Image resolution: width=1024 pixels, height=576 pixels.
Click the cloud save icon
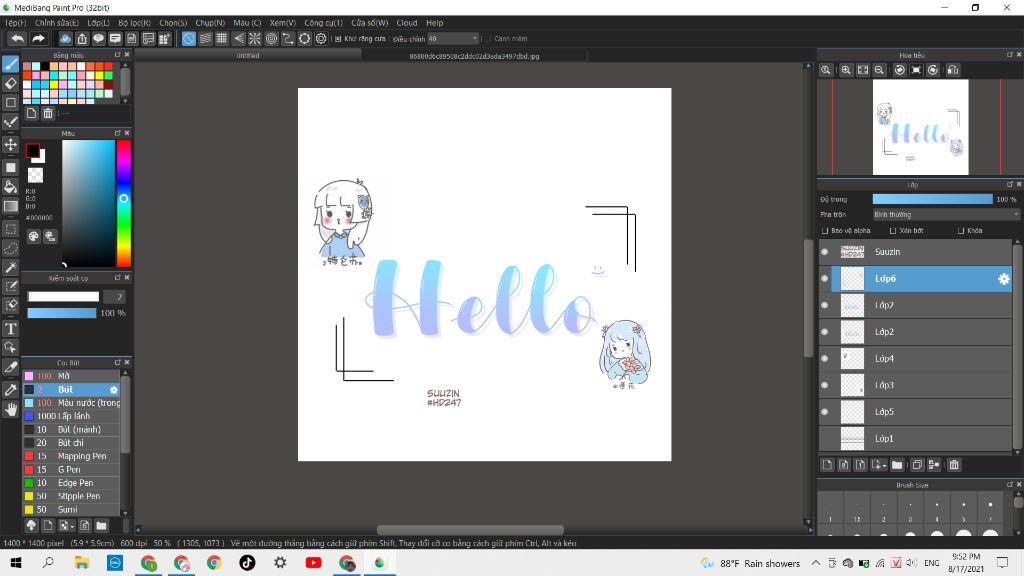pyautogui.click(x=65, y=39)
